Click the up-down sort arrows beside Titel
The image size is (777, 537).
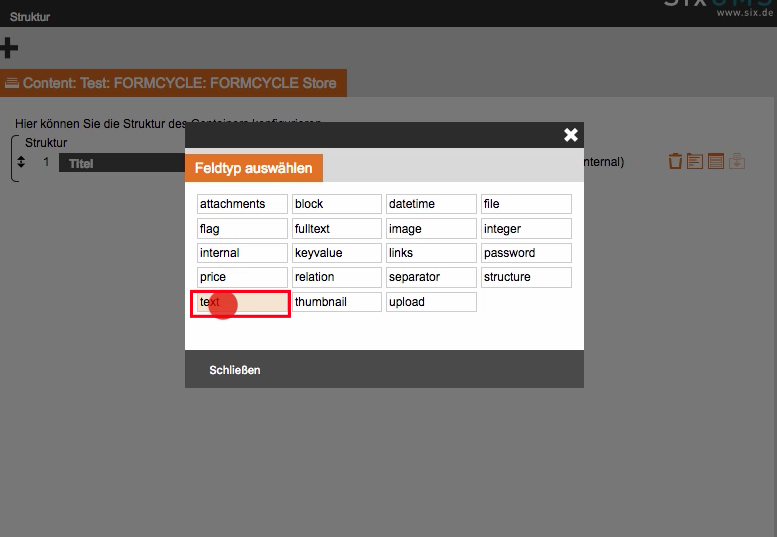tap(22, 162)
